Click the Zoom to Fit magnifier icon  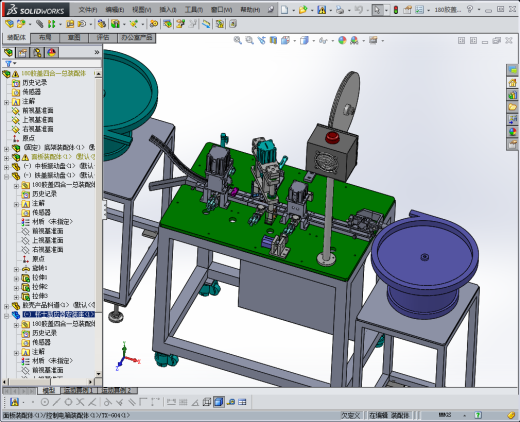[x=237, y=41]
